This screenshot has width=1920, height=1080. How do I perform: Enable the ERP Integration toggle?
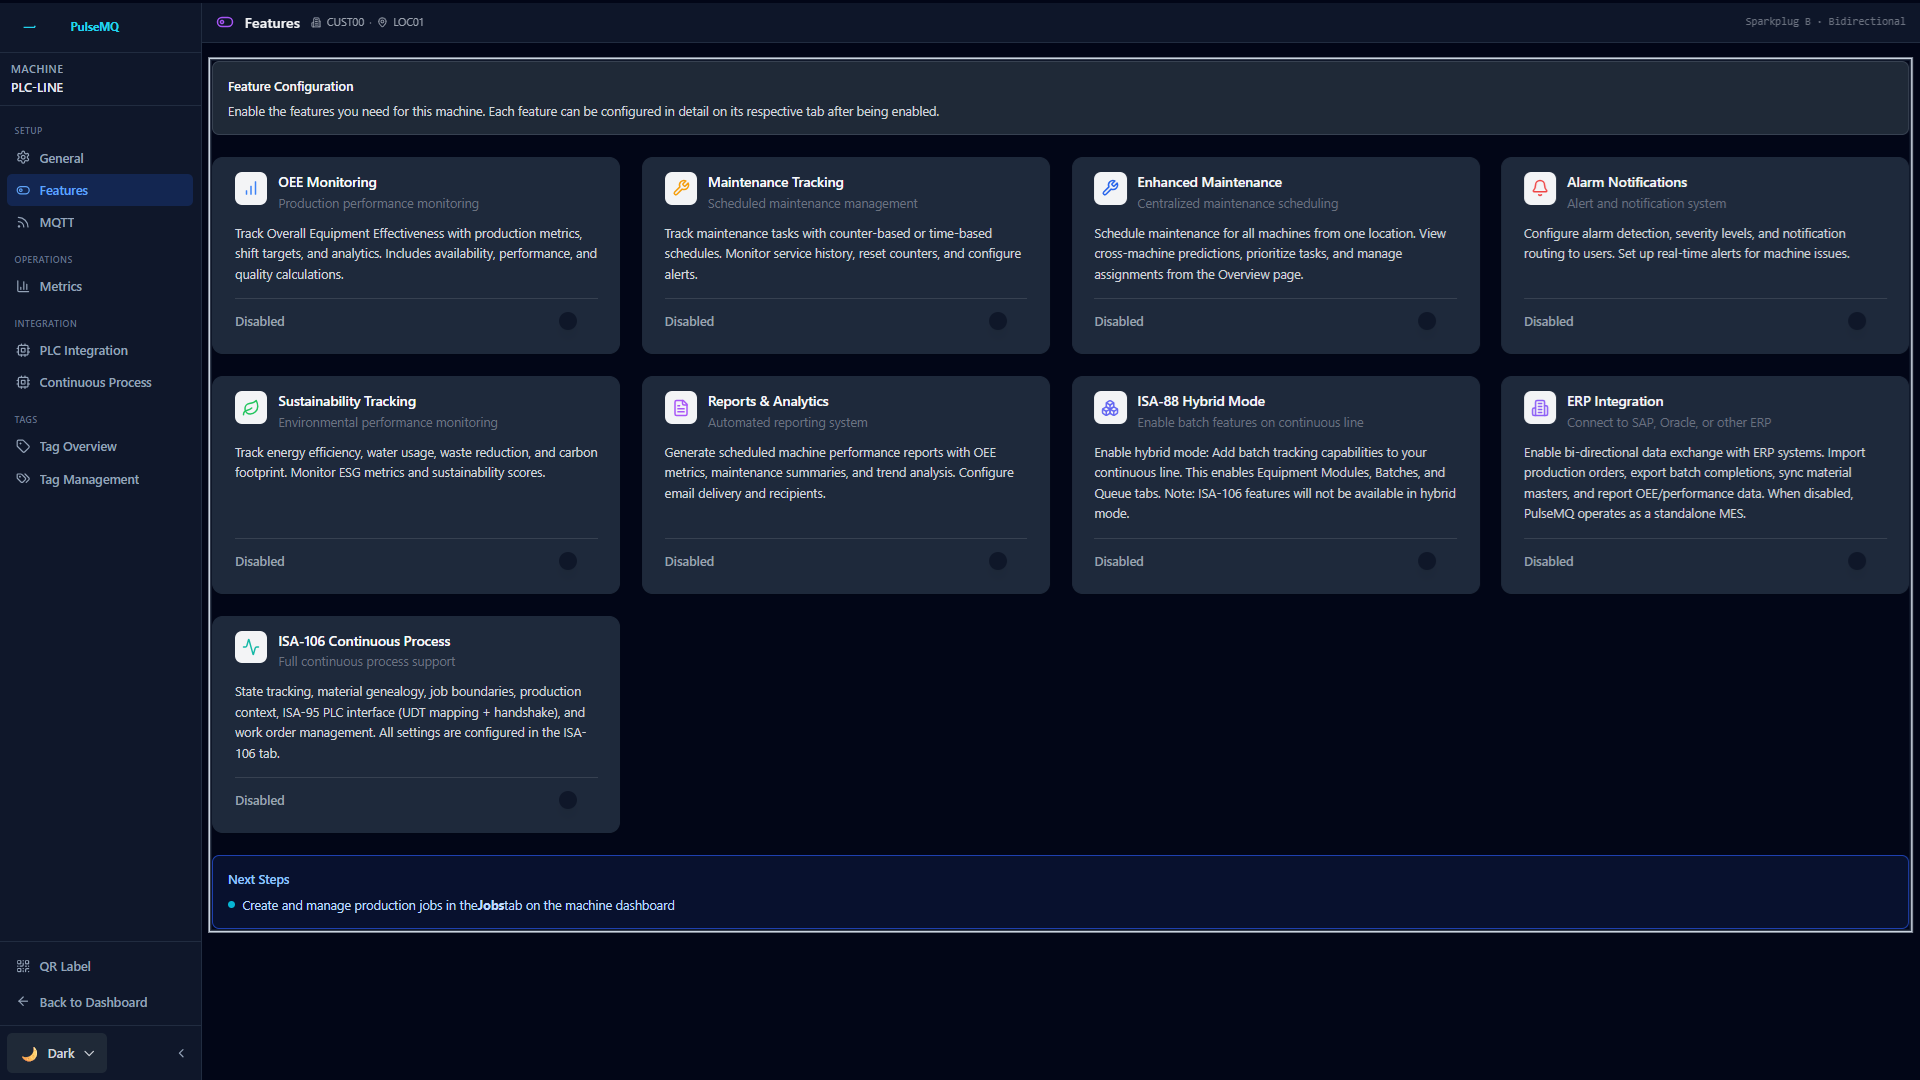[1857, 561]
